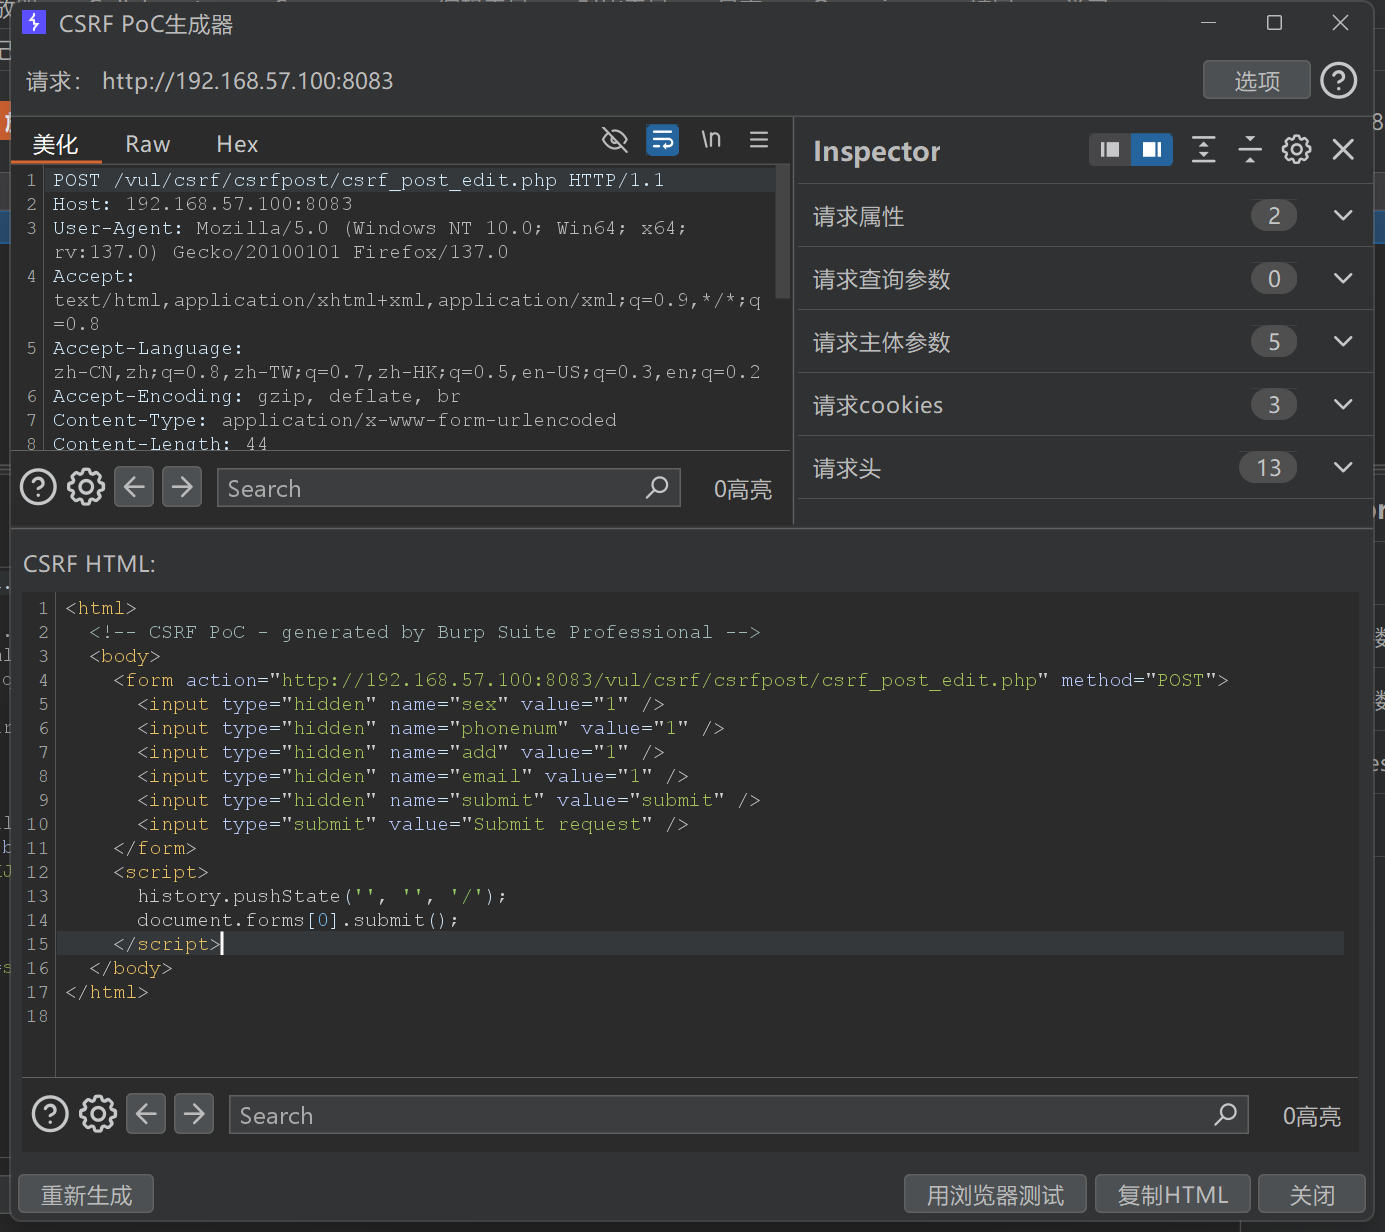Click the Inspector collapse-all sections icon
Screen dimensions: 1385x1232
[x=1250, y=150]
